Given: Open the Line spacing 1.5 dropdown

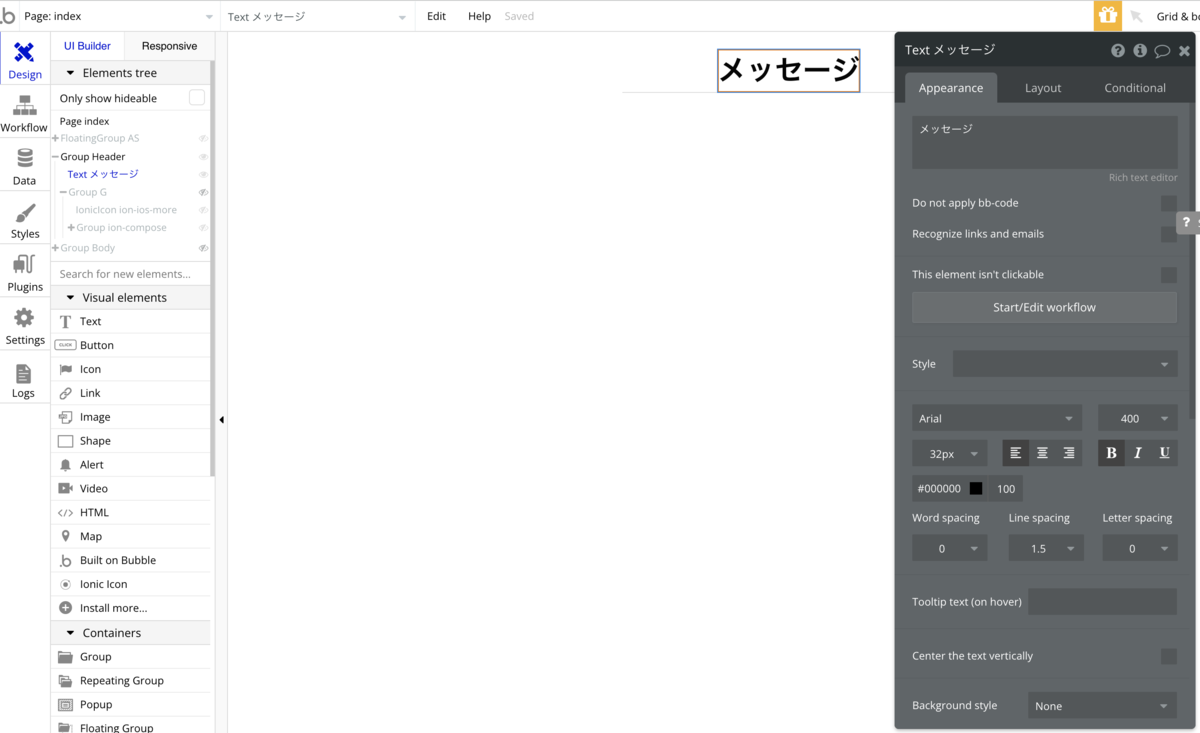Looking at the screenshot, I should point(1046,548).
